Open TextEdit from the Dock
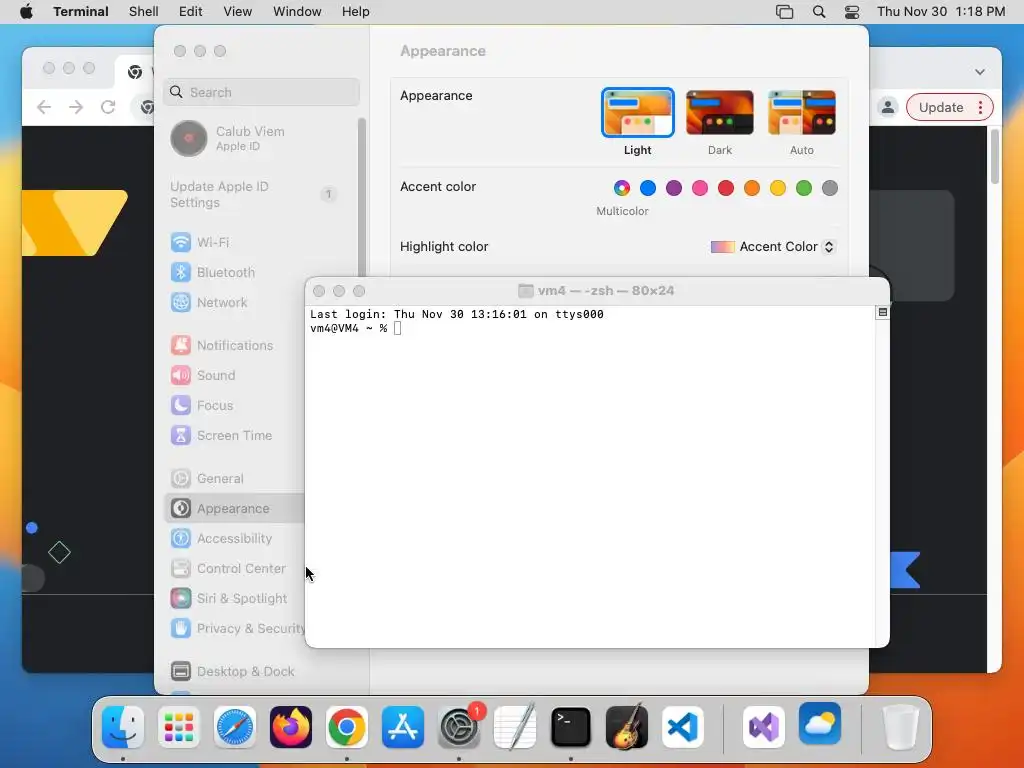The width and height of the screenshot is (1024, 768). 515,727
